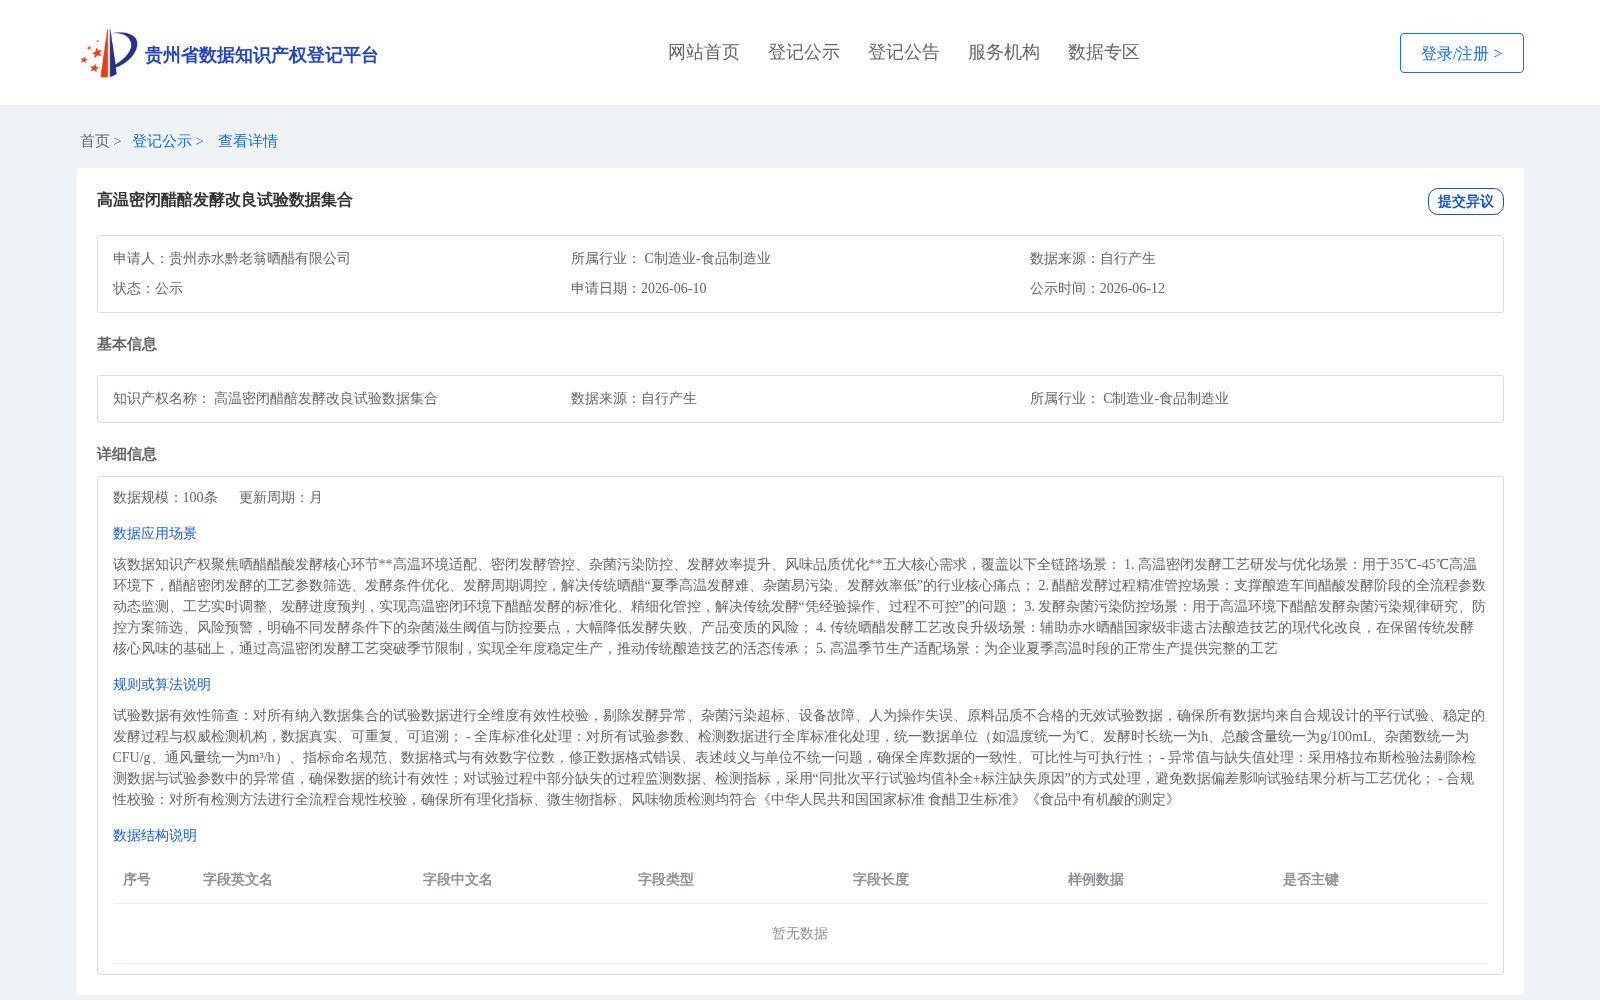Image resolution: width=1600 pixels, height=1000 pixels.
Task: Click 字段中文名 column header
Action: tap(458, 879)
